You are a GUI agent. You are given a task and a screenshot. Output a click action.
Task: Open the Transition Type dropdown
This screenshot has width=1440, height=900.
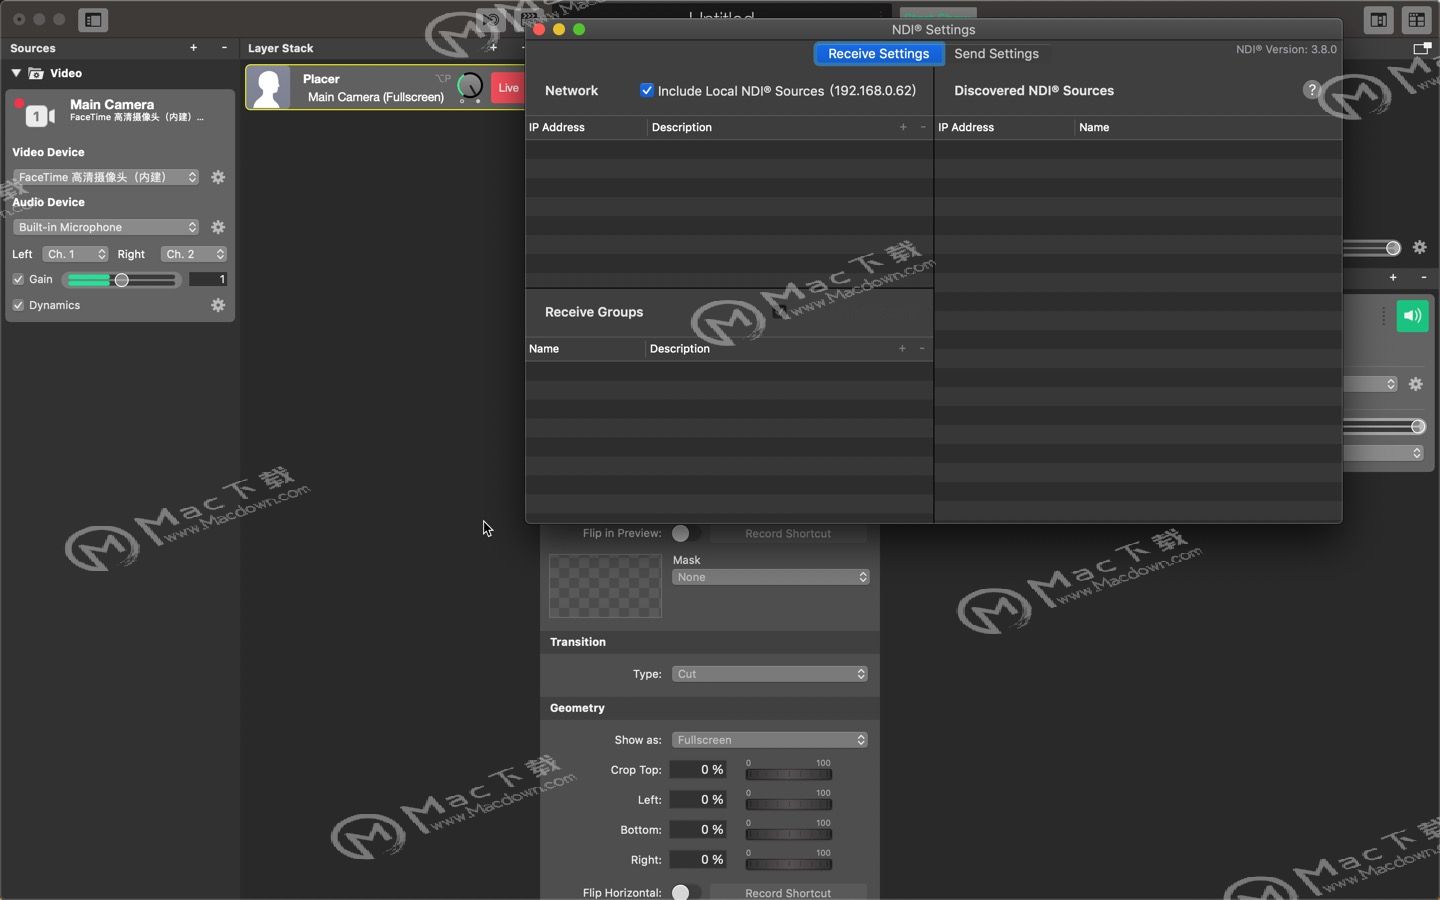click(x=770, y=674)
